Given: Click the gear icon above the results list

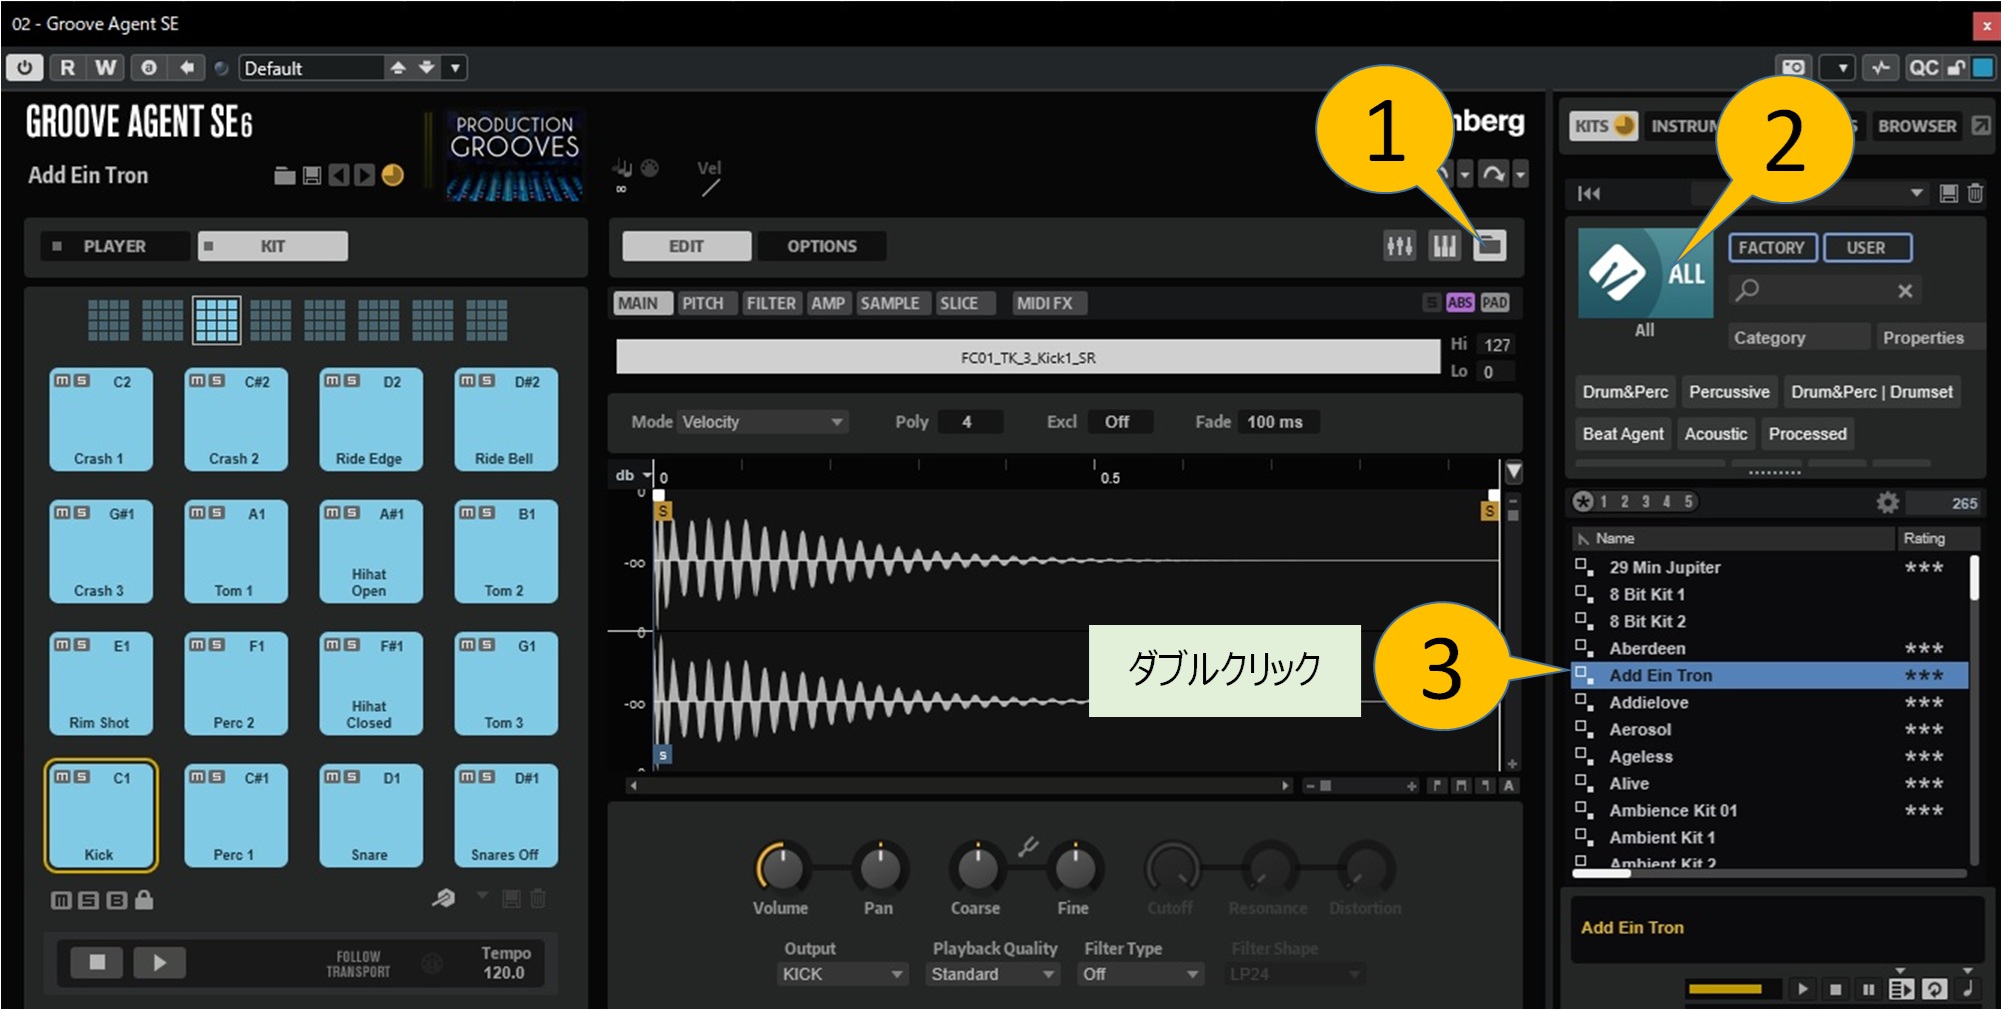Looking at the screenshot, I should pos(1887,502).
